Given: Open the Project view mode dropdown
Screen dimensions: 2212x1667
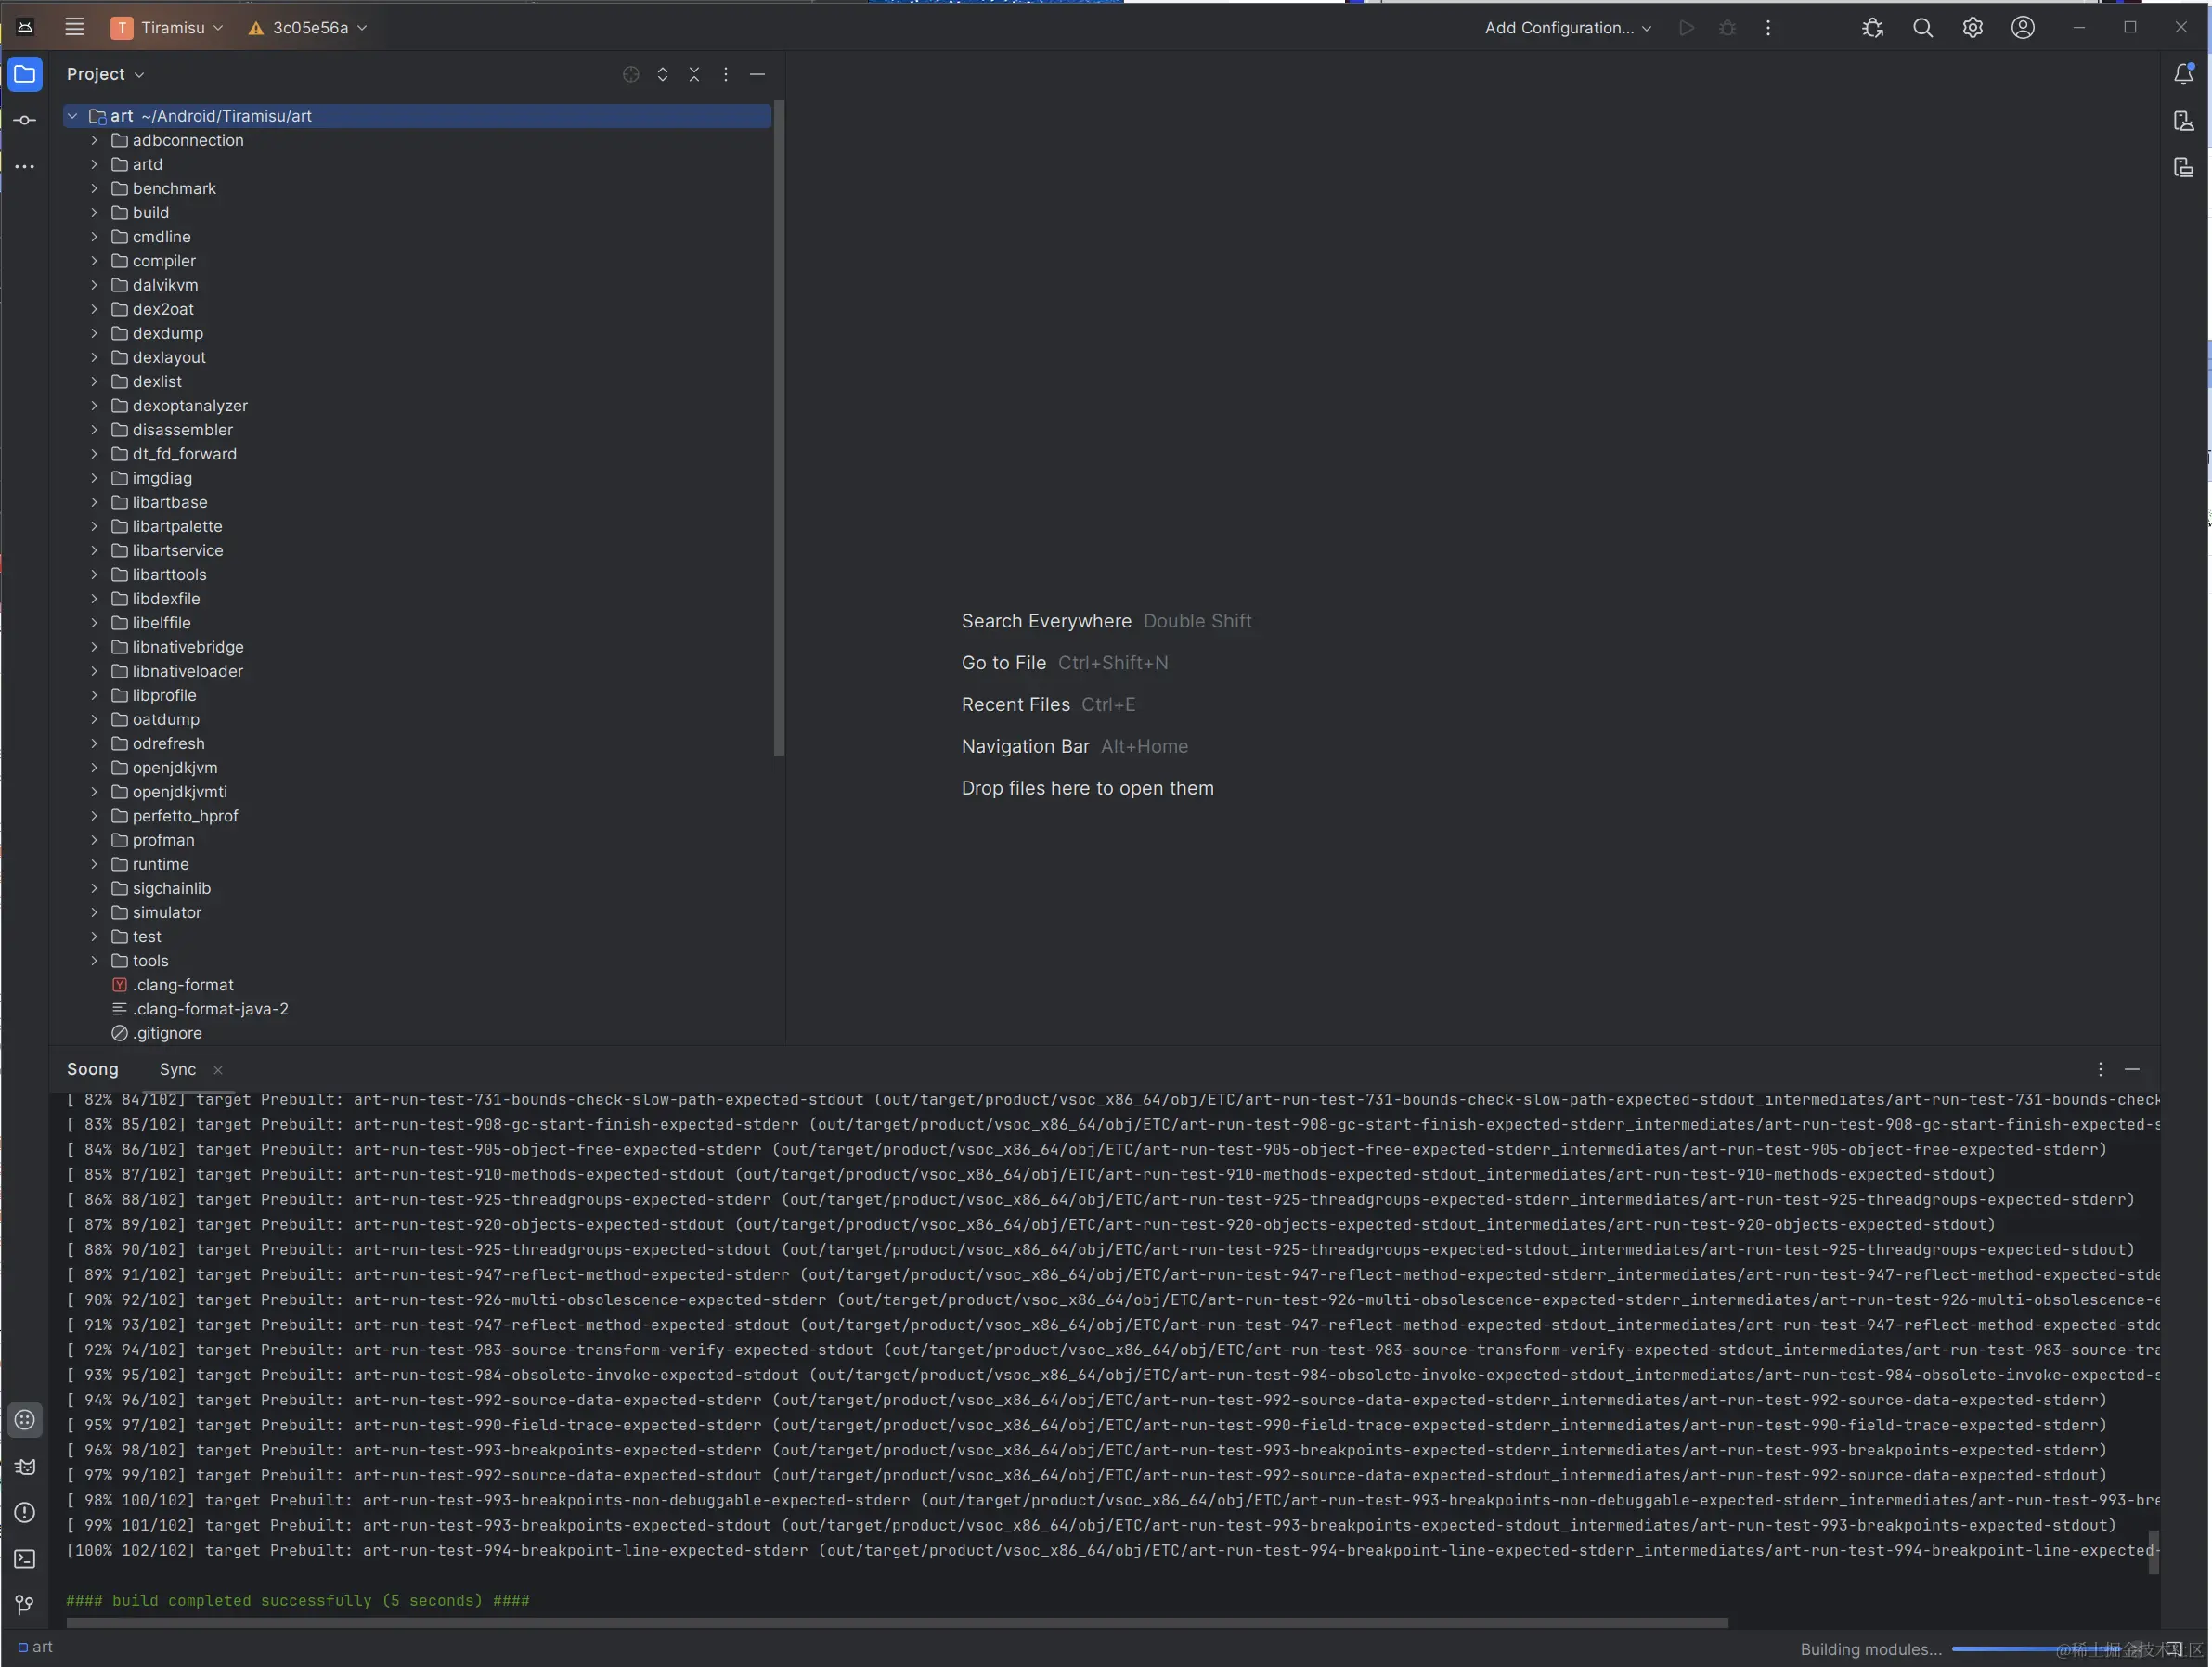Looking at the screenshot, I should 105,74.
